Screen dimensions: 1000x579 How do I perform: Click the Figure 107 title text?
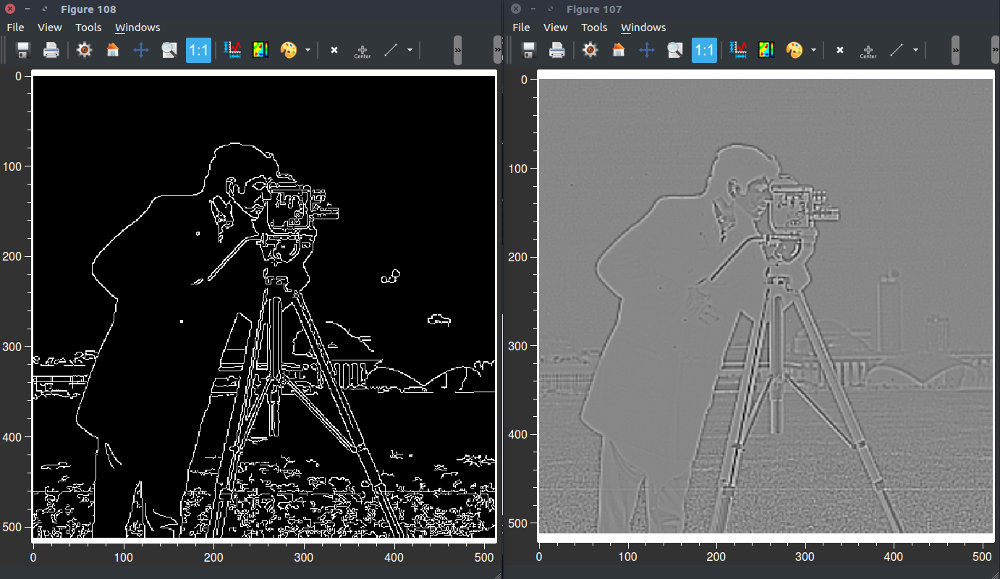click(x=594, y=10)
